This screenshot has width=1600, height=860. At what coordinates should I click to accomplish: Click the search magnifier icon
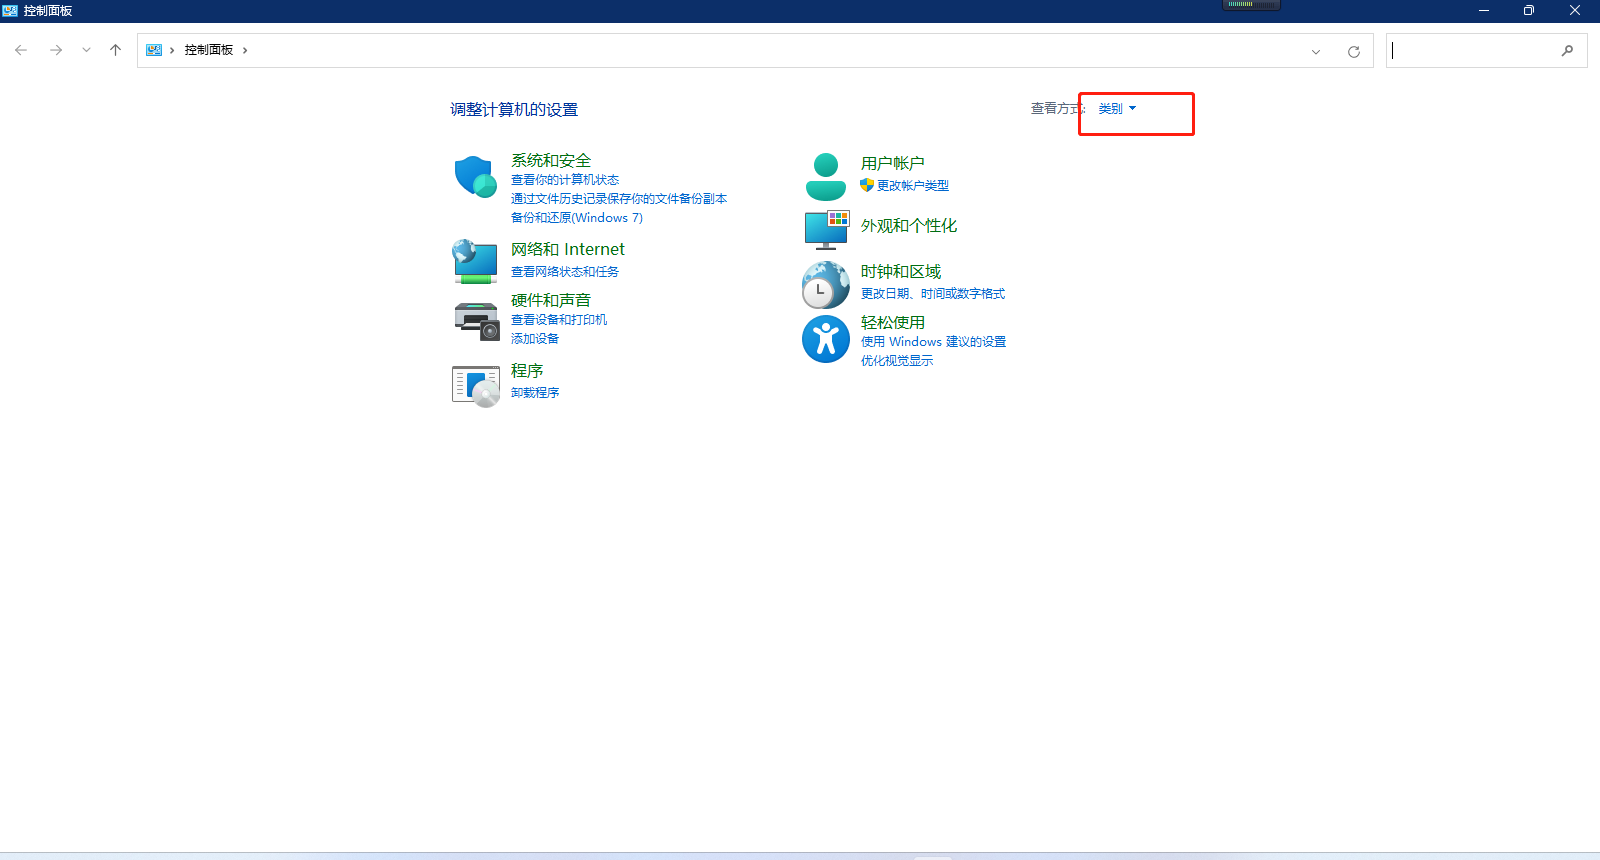(x=1567, y=50)
